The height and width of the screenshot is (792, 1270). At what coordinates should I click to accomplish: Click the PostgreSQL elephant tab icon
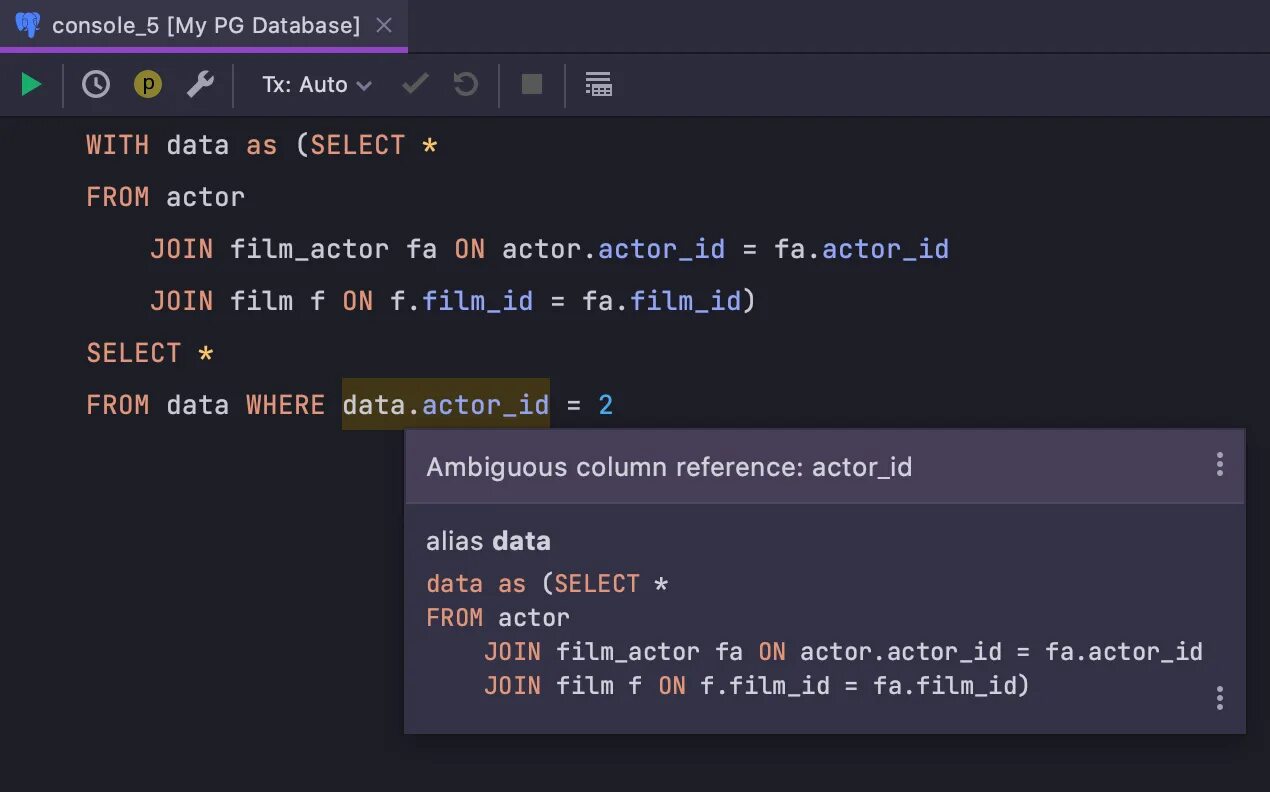point(28,25)
